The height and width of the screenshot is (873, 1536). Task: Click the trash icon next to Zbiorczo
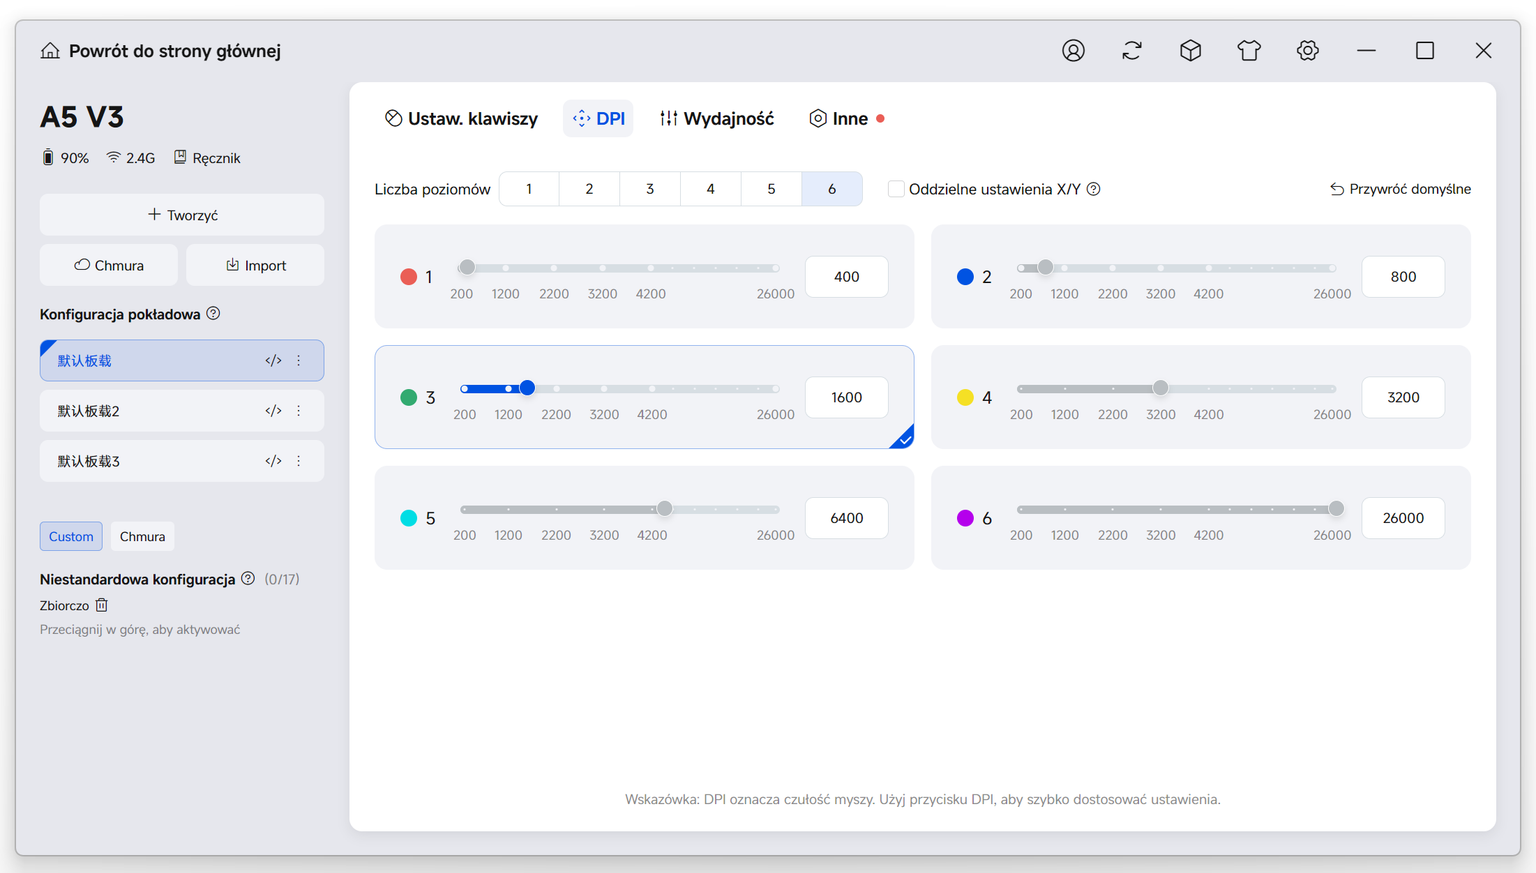(x=101, y=605)
